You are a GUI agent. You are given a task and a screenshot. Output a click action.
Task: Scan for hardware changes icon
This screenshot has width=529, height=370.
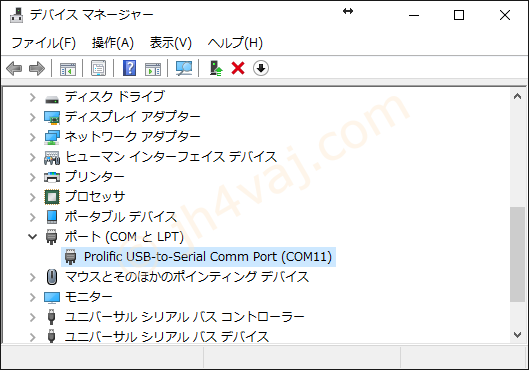(x=184, y=68)
